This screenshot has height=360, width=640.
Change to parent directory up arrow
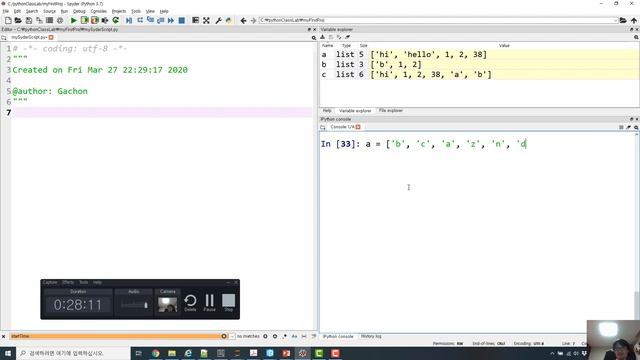[x=633, y=20]
